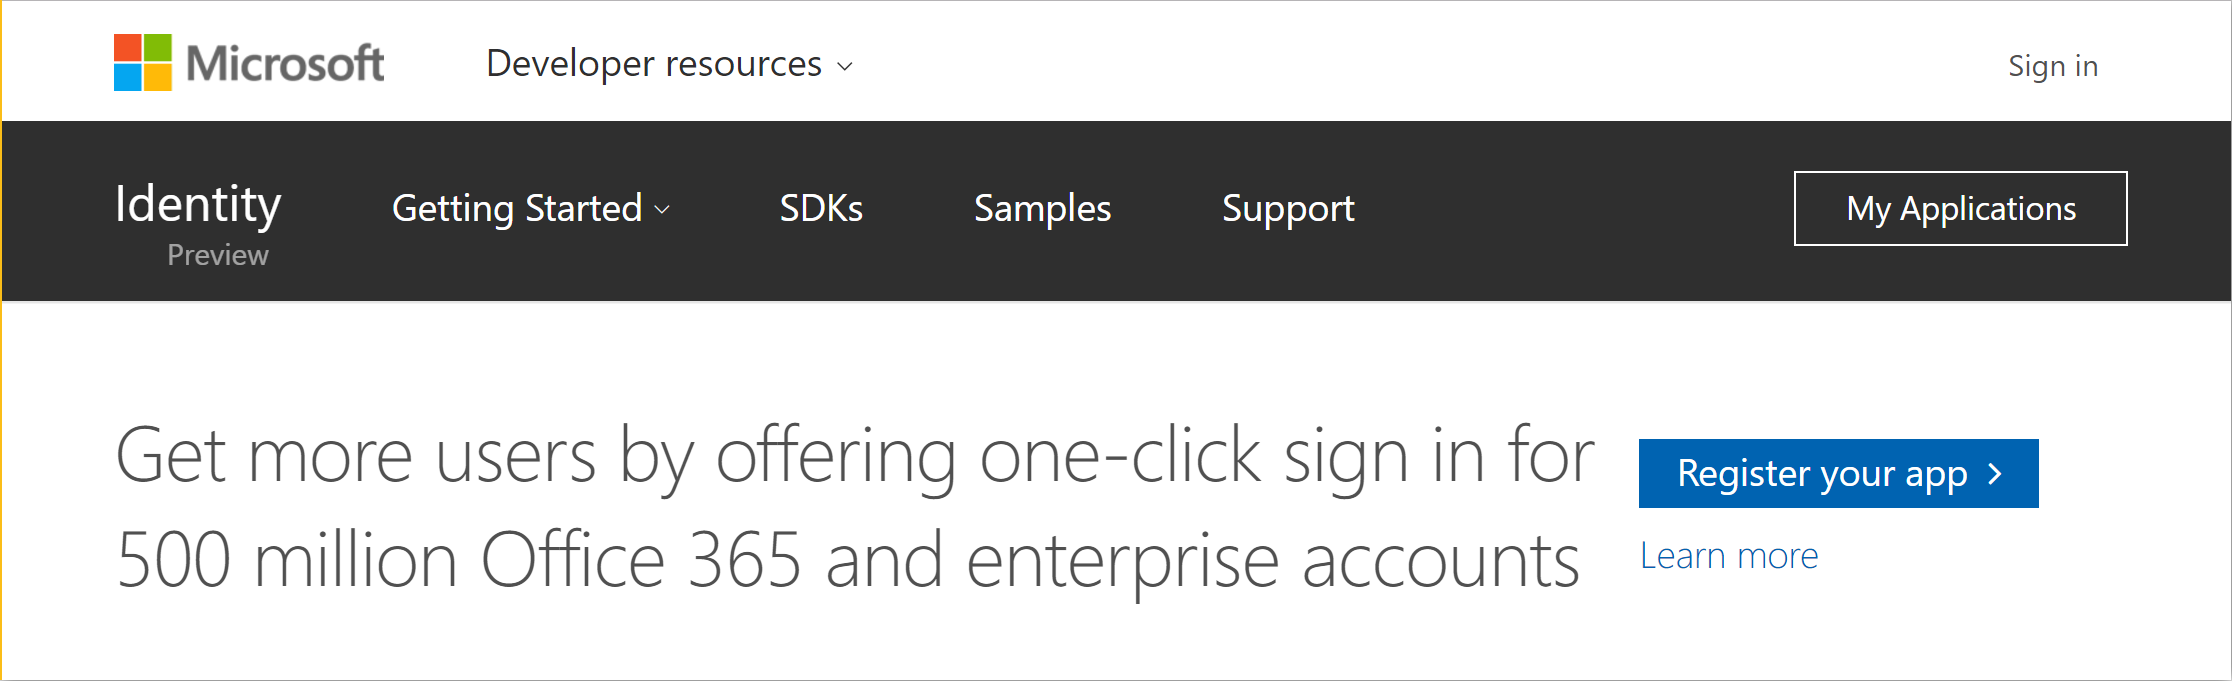The height and width of the screenshot is (681, 2232).
Task: Click the words "enterprise accounts" in the headline
Action: tap(1273, 563)
